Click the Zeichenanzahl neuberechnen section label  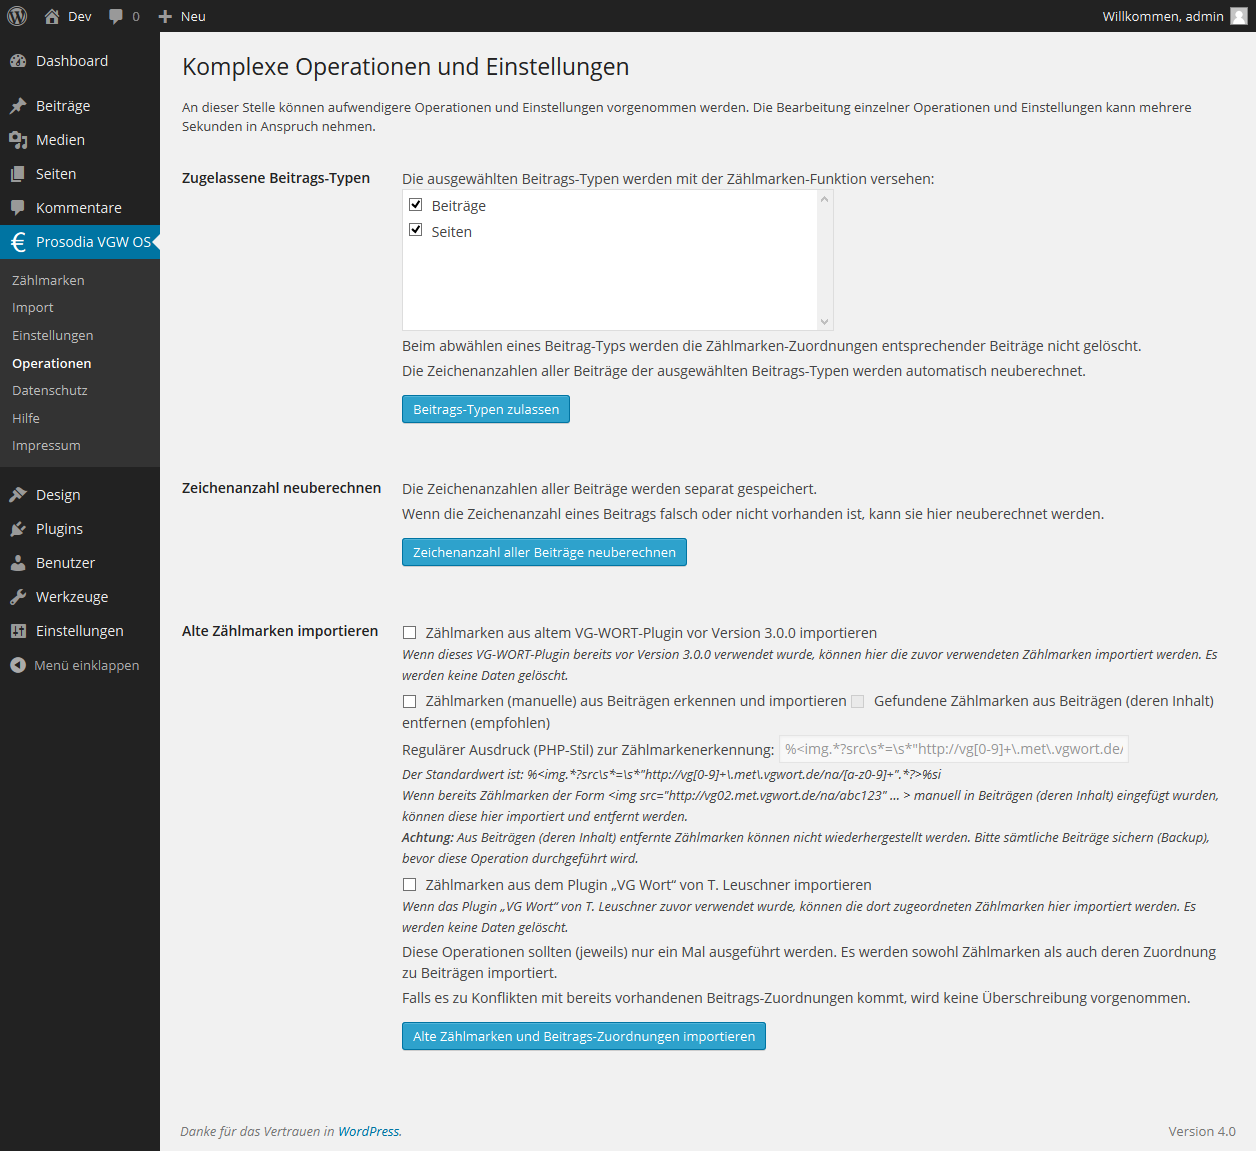(x=281, y=488)
